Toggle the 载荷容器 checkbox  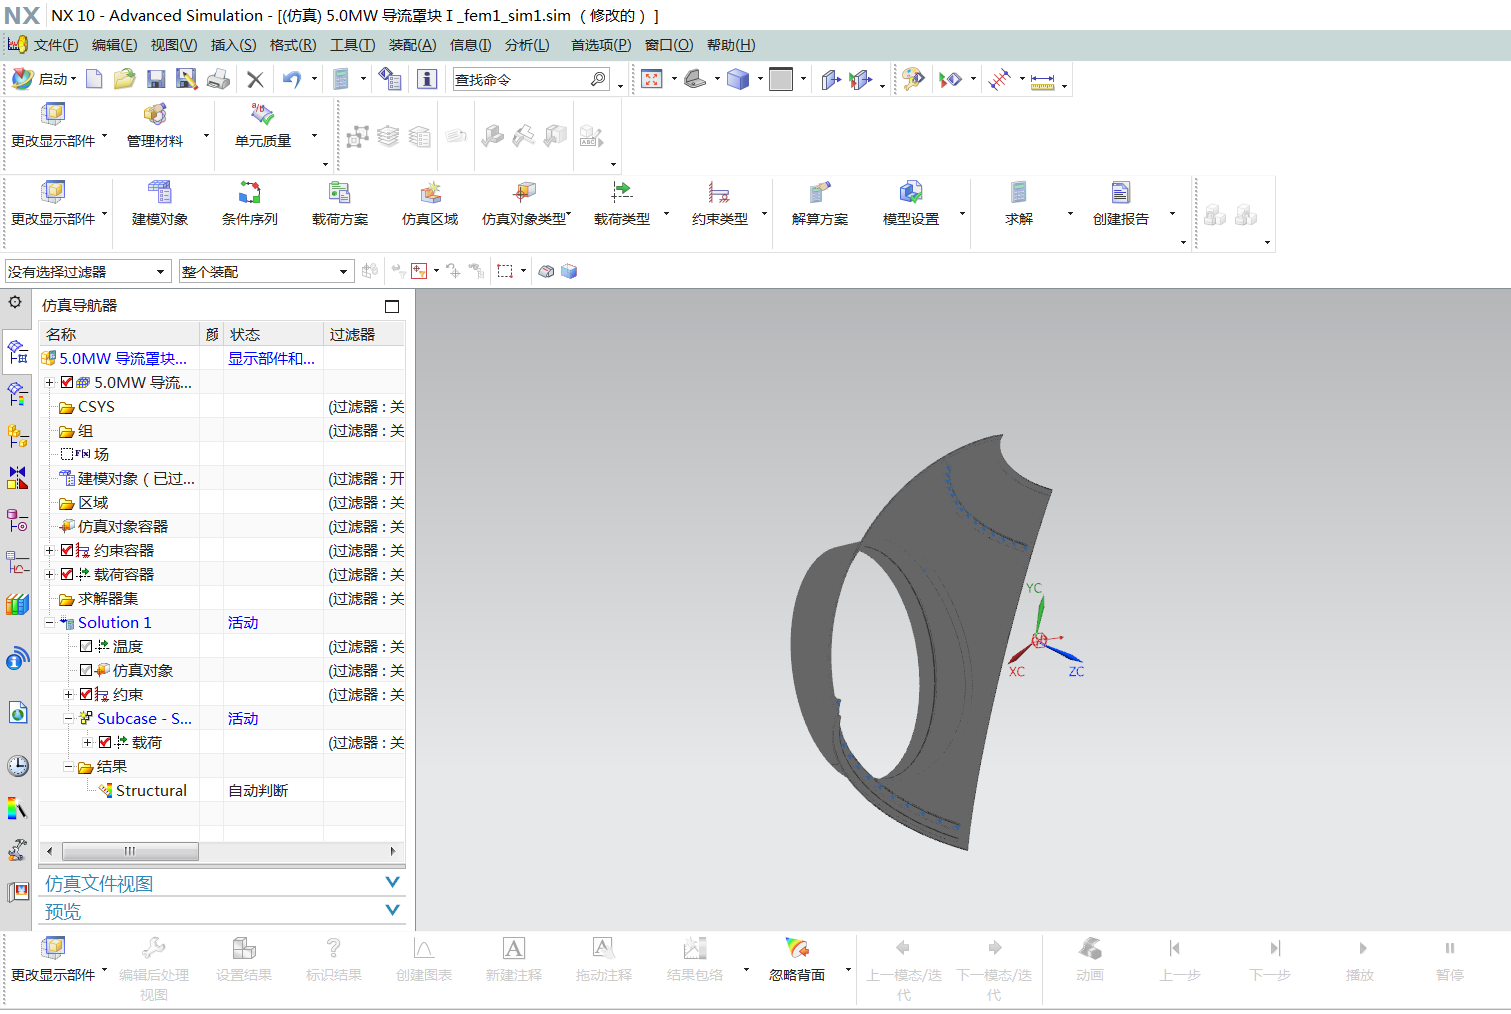point(67,574)
